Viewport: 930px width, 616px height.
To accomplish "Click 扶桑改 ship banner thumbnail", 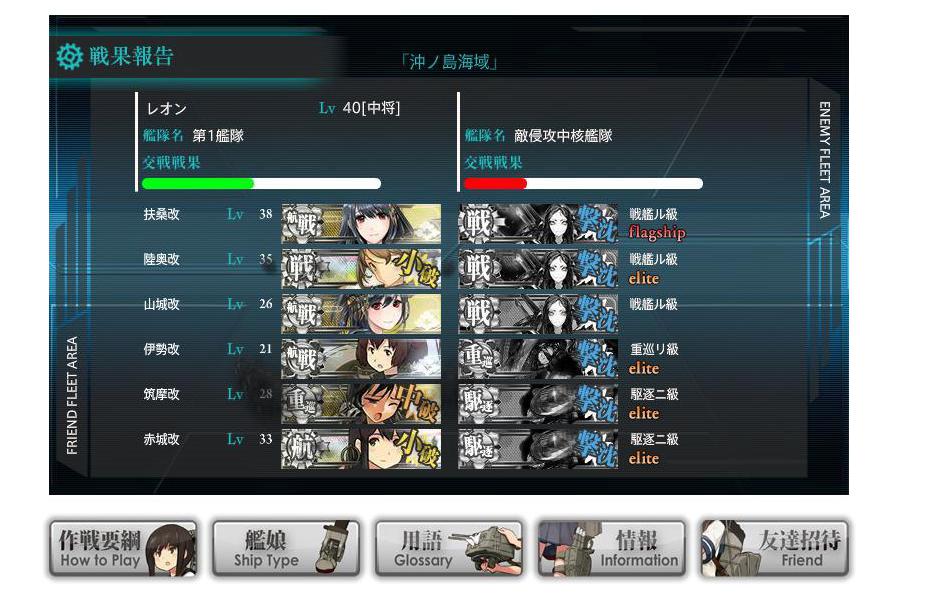I will (361, 224).
